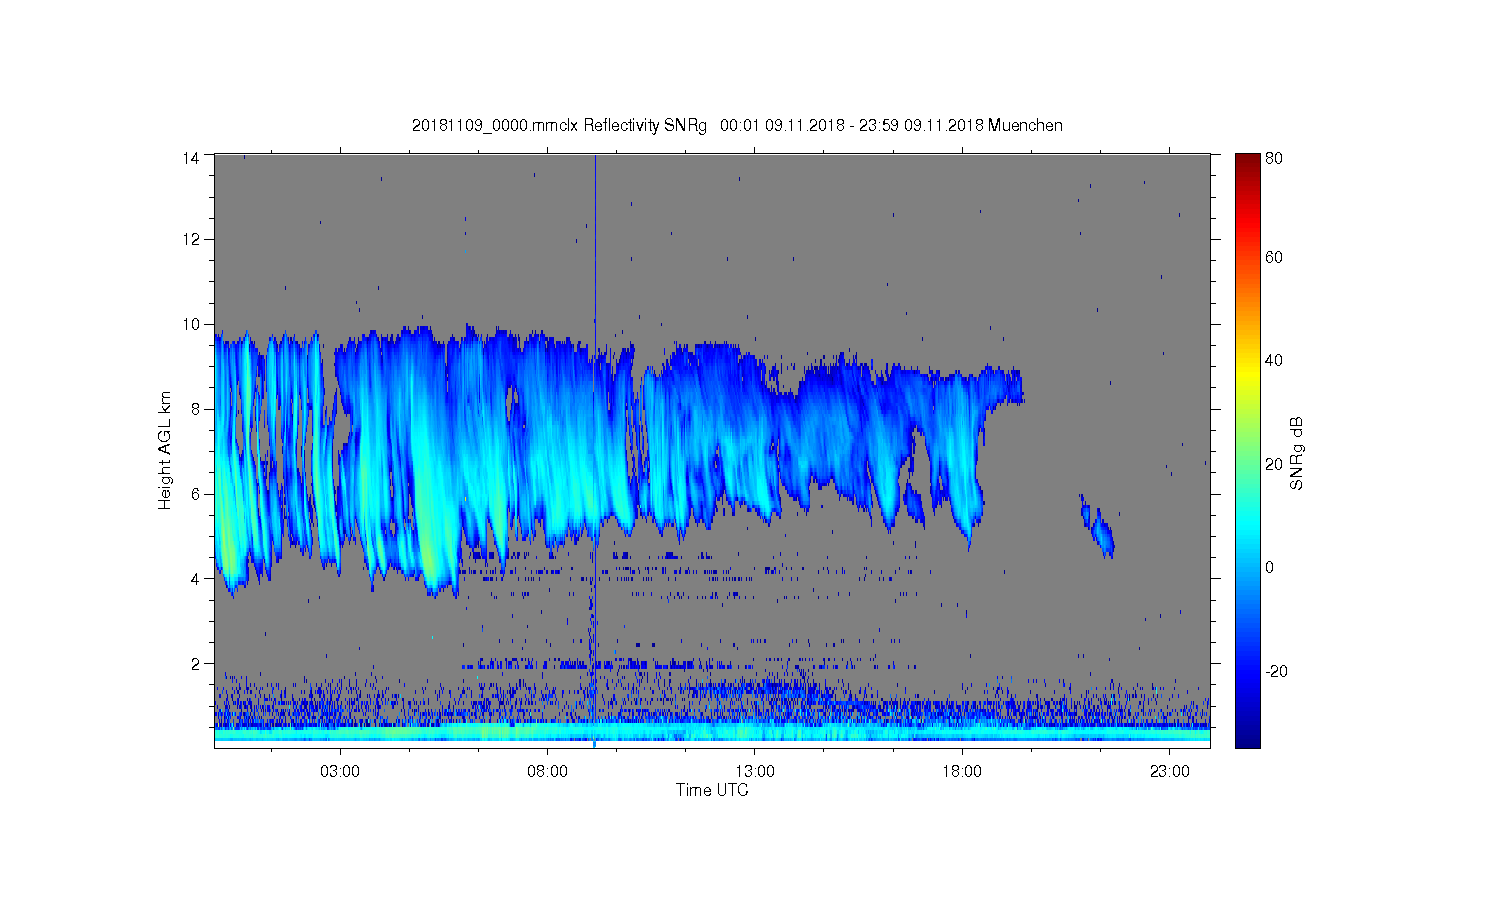Click the "60" value on the colorbar scale
The height and width of the screenshot is (900, 1500).
pos(1274,258)
